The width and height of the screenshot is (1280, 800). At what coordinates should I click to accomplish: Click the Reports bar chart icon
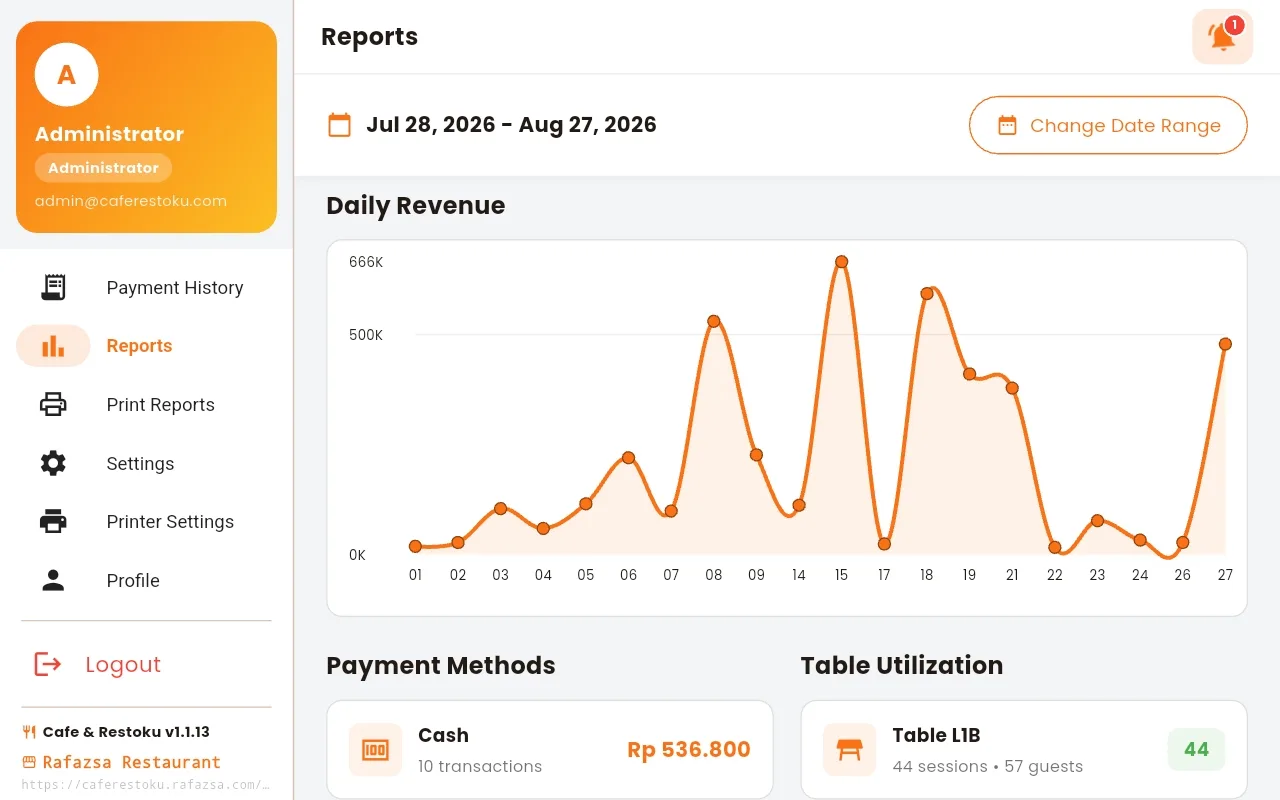click(53, 346)
